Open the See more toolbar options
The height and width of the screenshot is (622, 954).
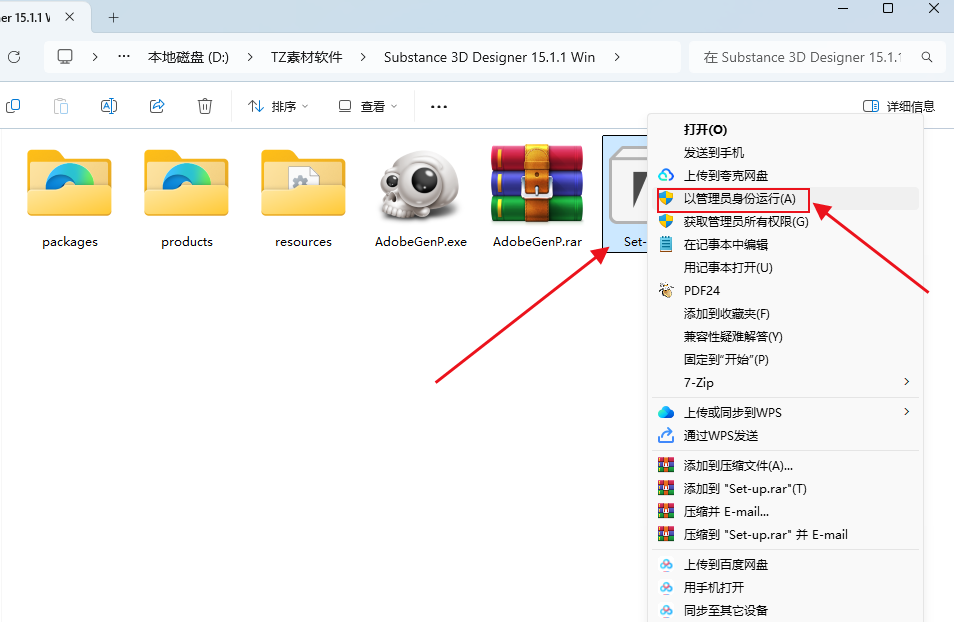click(439, 107)
